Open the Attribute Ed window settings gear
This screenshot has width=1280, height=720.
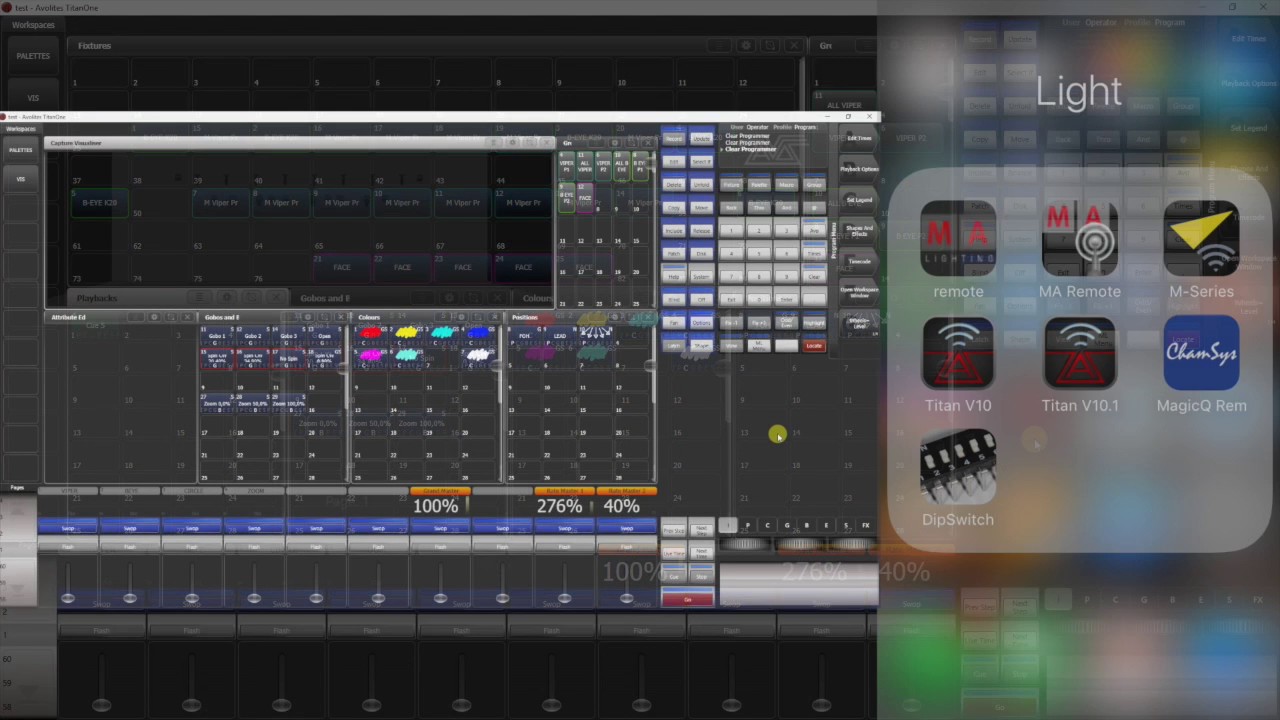pos(154,317)
